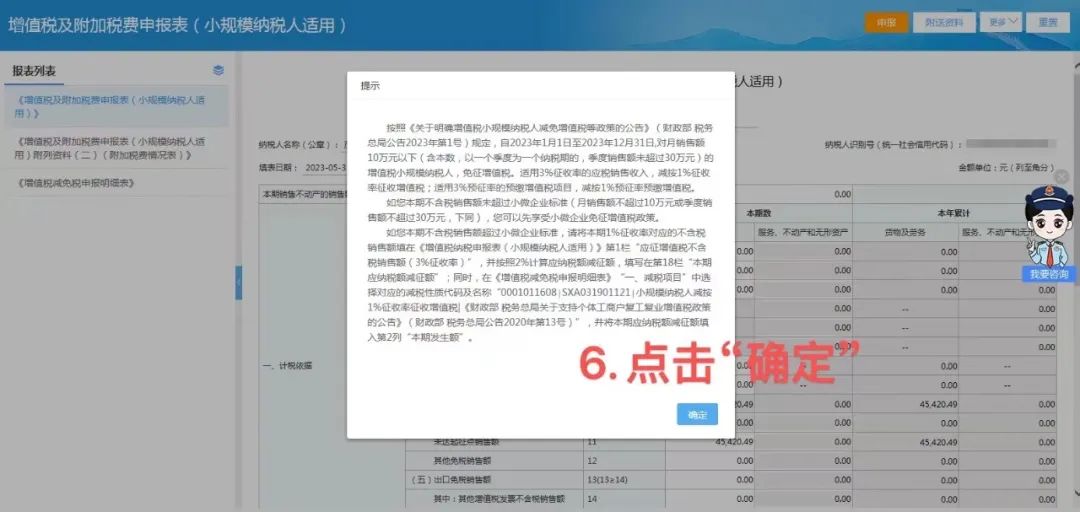Click 确定 in the 提示 dialog
The height and width of the screenshot is (512, 1080).
tap(697, 414)
